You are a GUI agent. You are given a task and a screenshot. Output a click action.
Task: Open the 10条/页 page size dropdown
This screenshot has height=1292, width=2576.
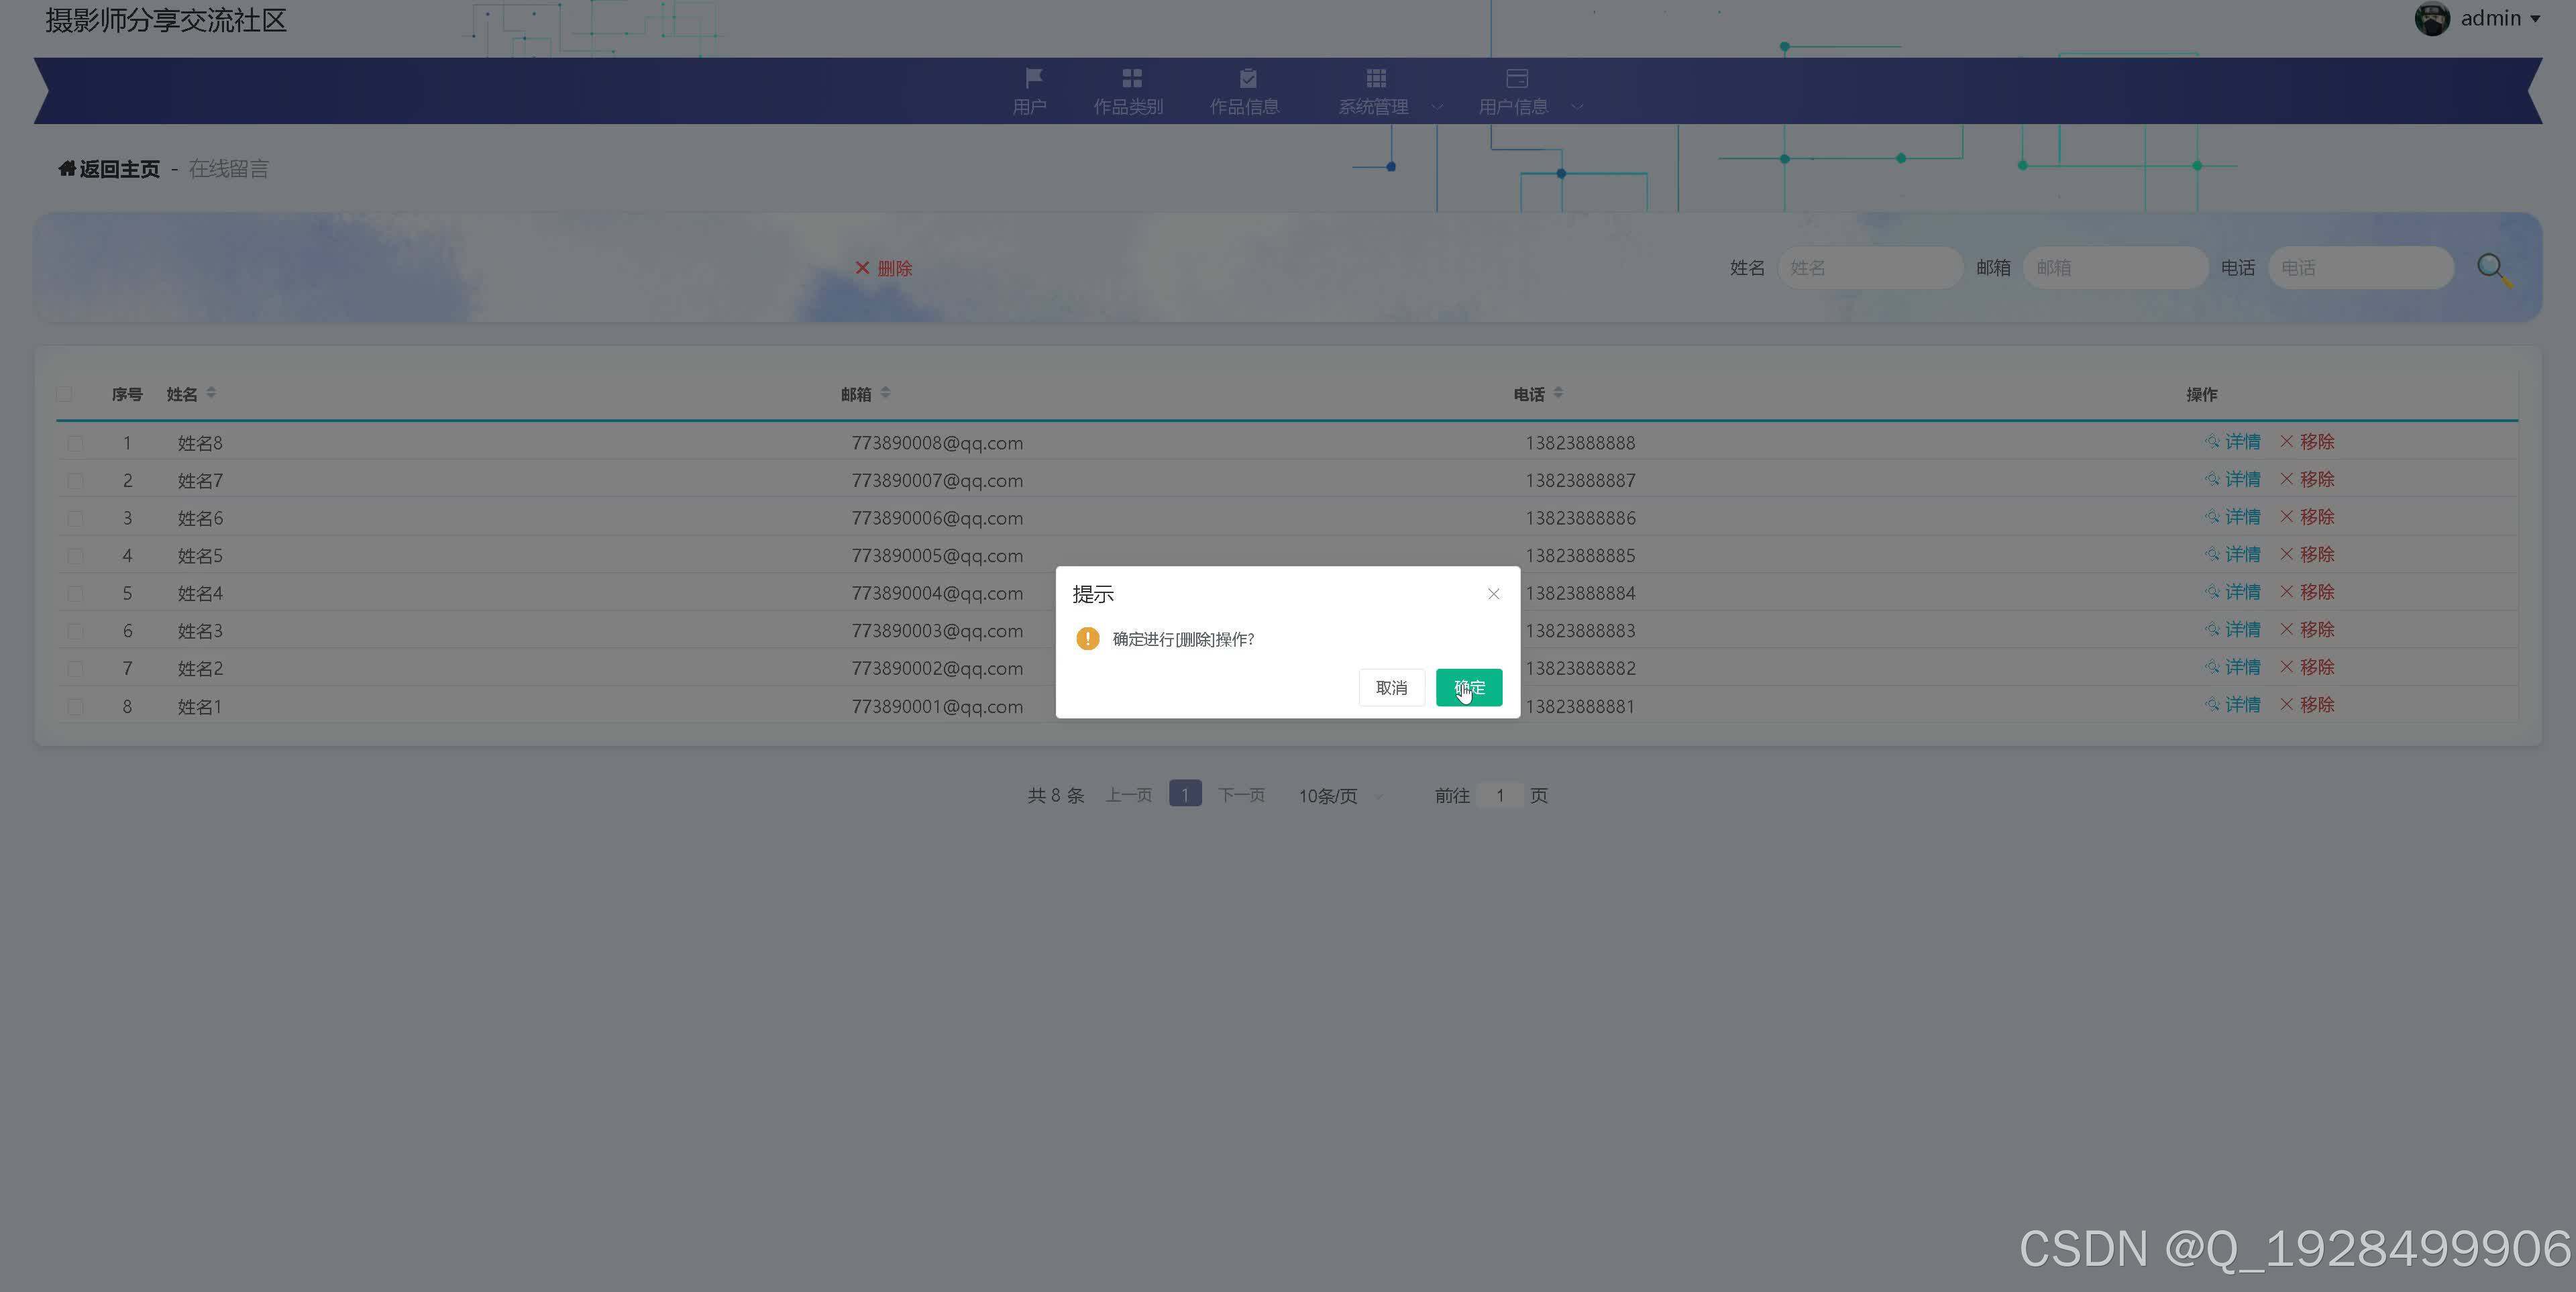pyautogui.click(x=1340, y=796)
